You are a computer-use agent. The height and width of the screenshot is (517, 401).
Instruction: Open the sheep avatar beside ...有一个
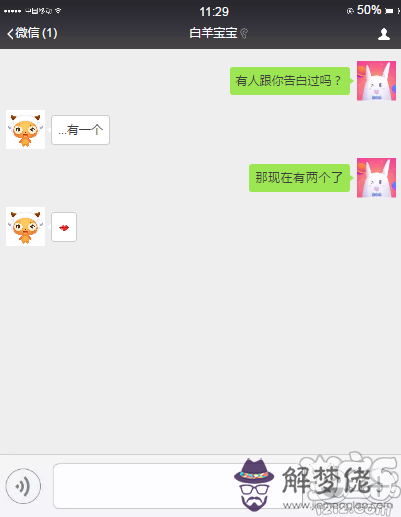(25, 129)
